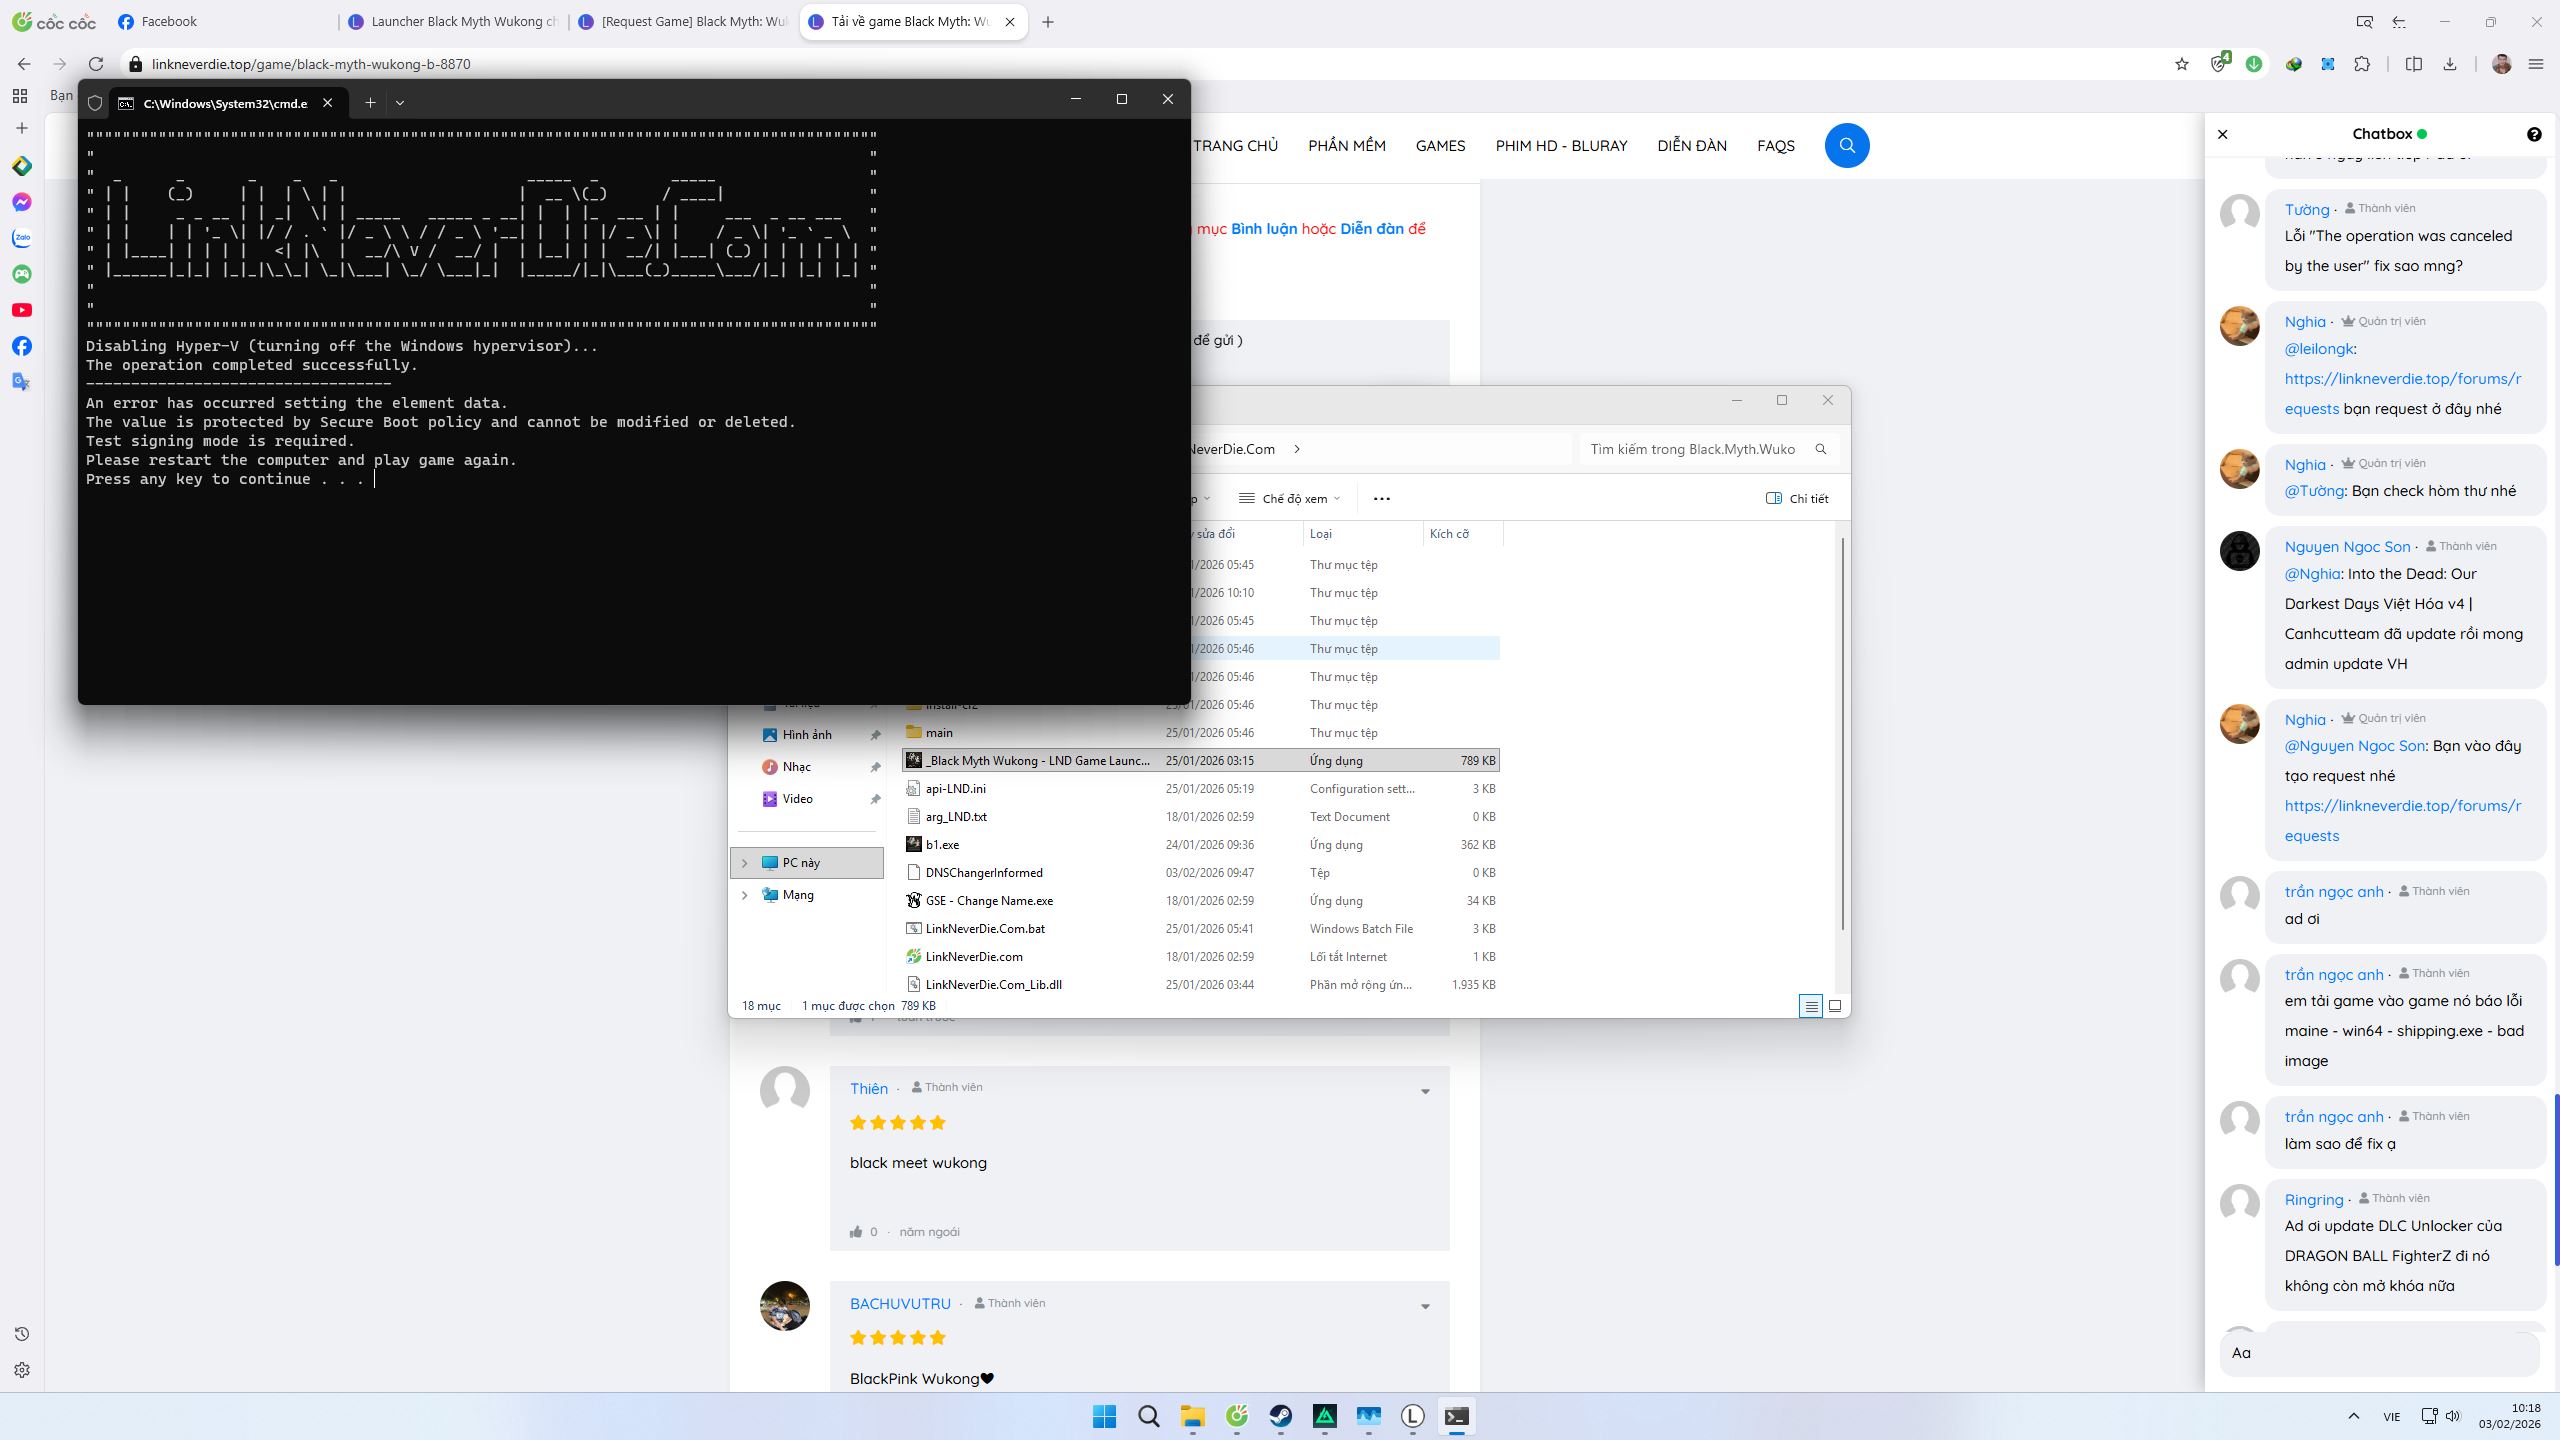This screenshot has width=2560, height=1440.
Task: Toggle large icons view button in Explorer
Action: tap(1835, 1006)
